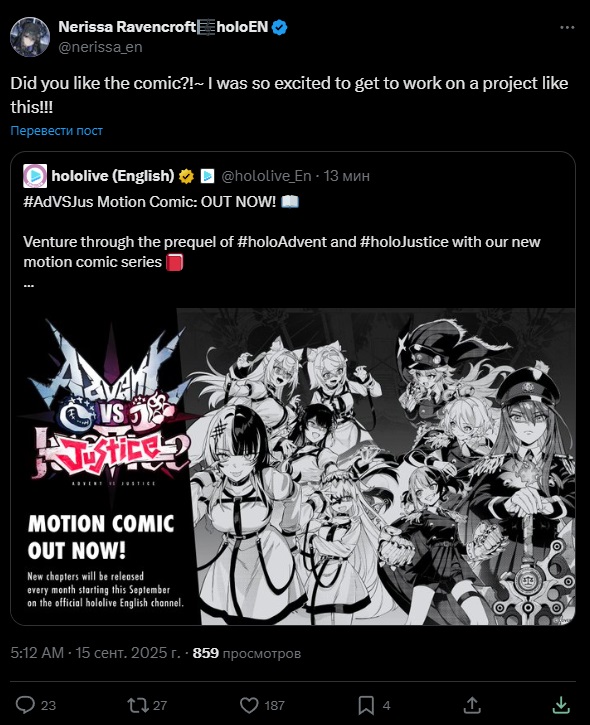Screen dimensions: 590x725
Task: Bookmark this post
Action: pos(366,705)
